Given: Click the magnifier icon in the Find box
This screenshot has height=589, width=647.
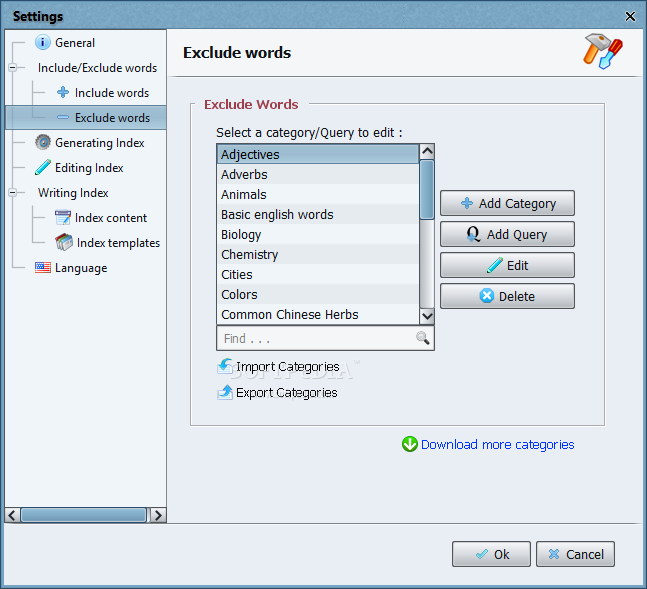Looking at the screenshot, I should 423,338.
